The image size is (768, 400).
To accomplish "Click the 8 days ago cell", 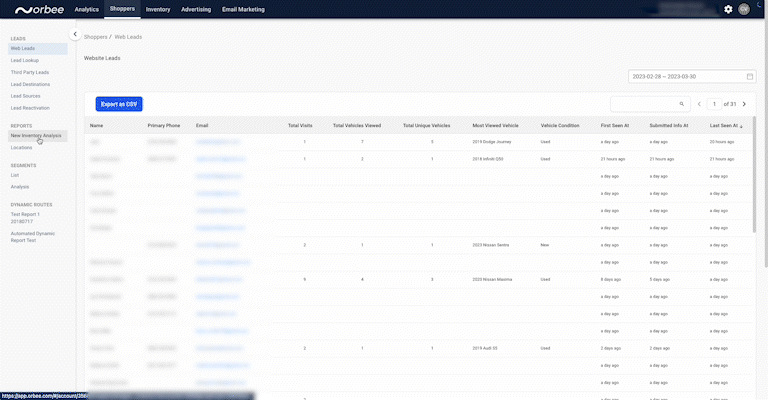I will click(611, 280).
